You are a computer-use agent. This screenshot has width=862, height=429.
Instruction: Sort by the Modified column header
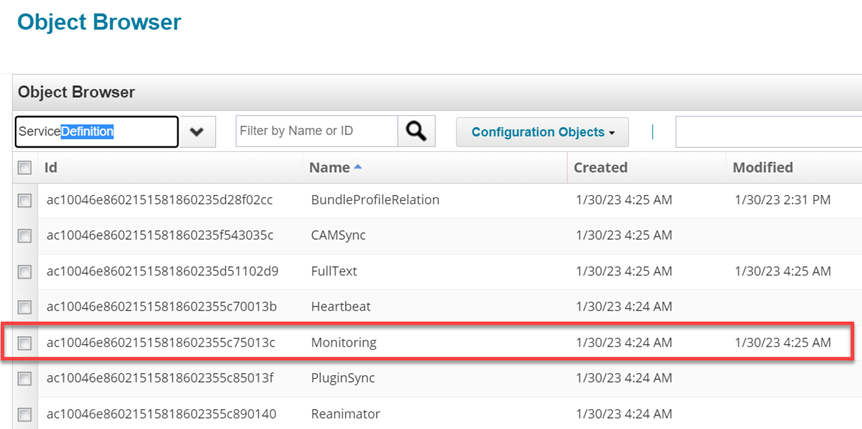[x=762, y=168]
